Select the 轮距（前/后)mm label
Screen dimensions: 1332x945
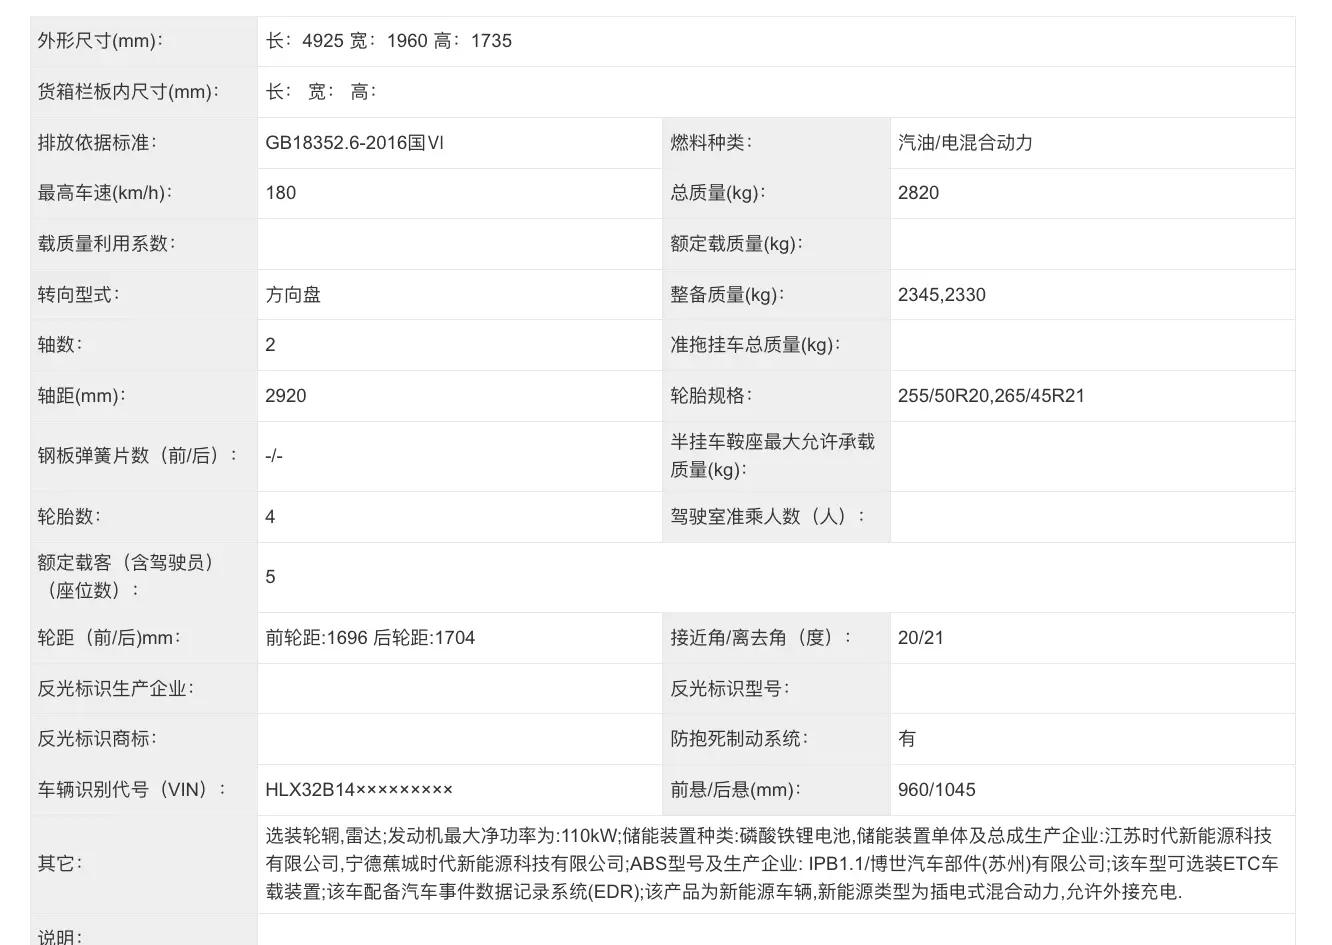[x=110, y=638]
